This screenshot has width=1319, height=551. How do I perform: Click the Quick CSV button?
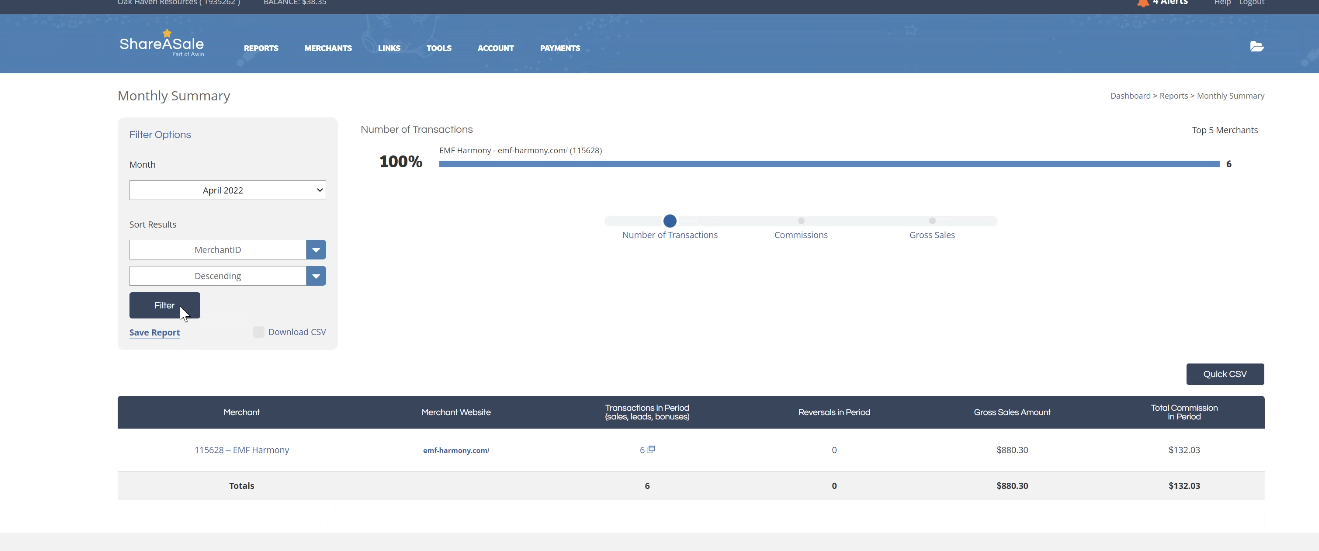tap(1225, 374)
